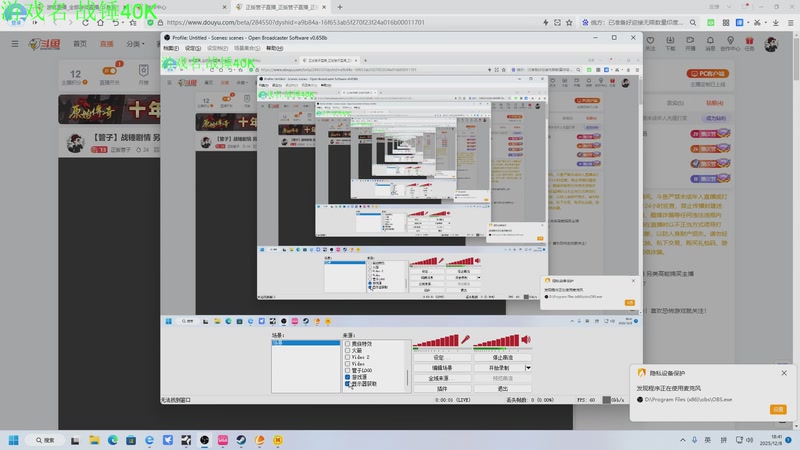This screenshot has width=800, height=450.
Task: Click the browser undo-close arrow icon
Action: click(x=116, y=22)
